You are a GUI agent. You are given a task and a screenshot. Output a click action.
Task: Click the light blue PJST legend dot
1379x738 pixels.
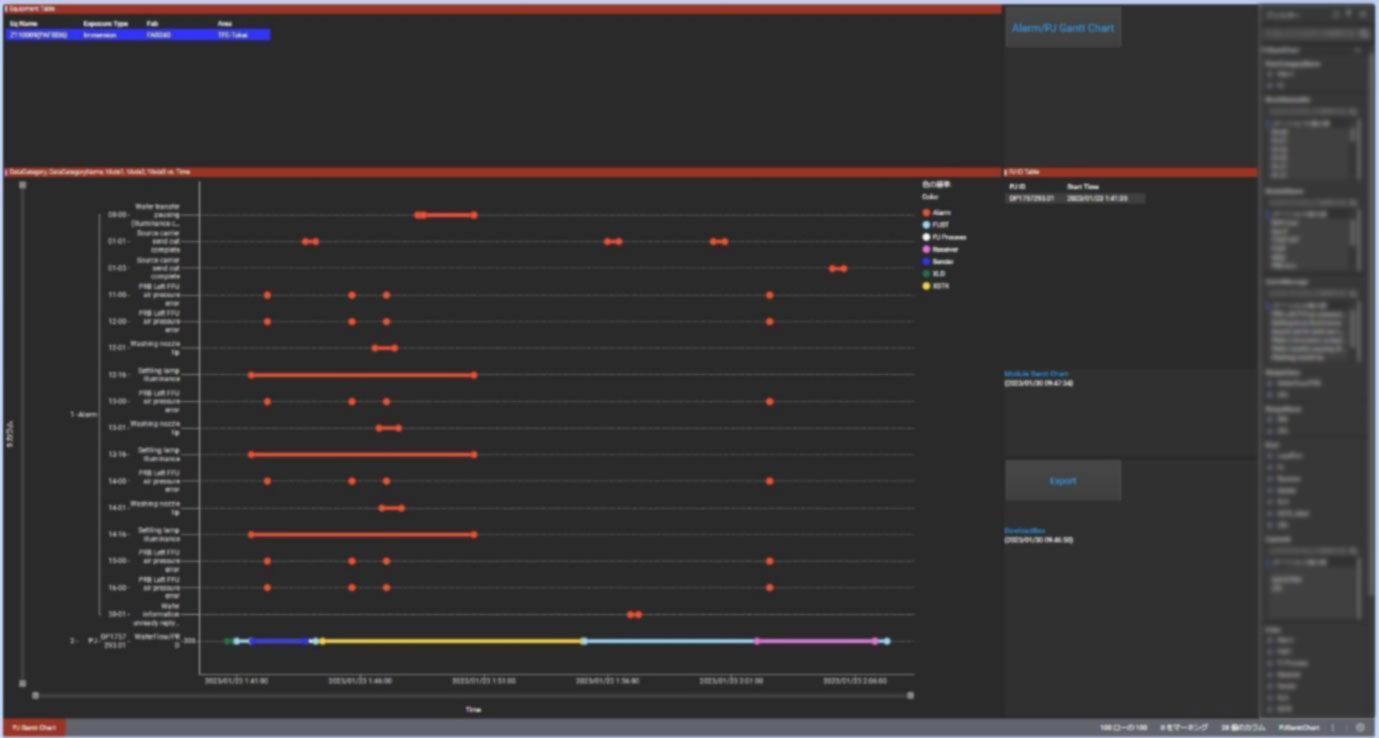coord(926,225)
